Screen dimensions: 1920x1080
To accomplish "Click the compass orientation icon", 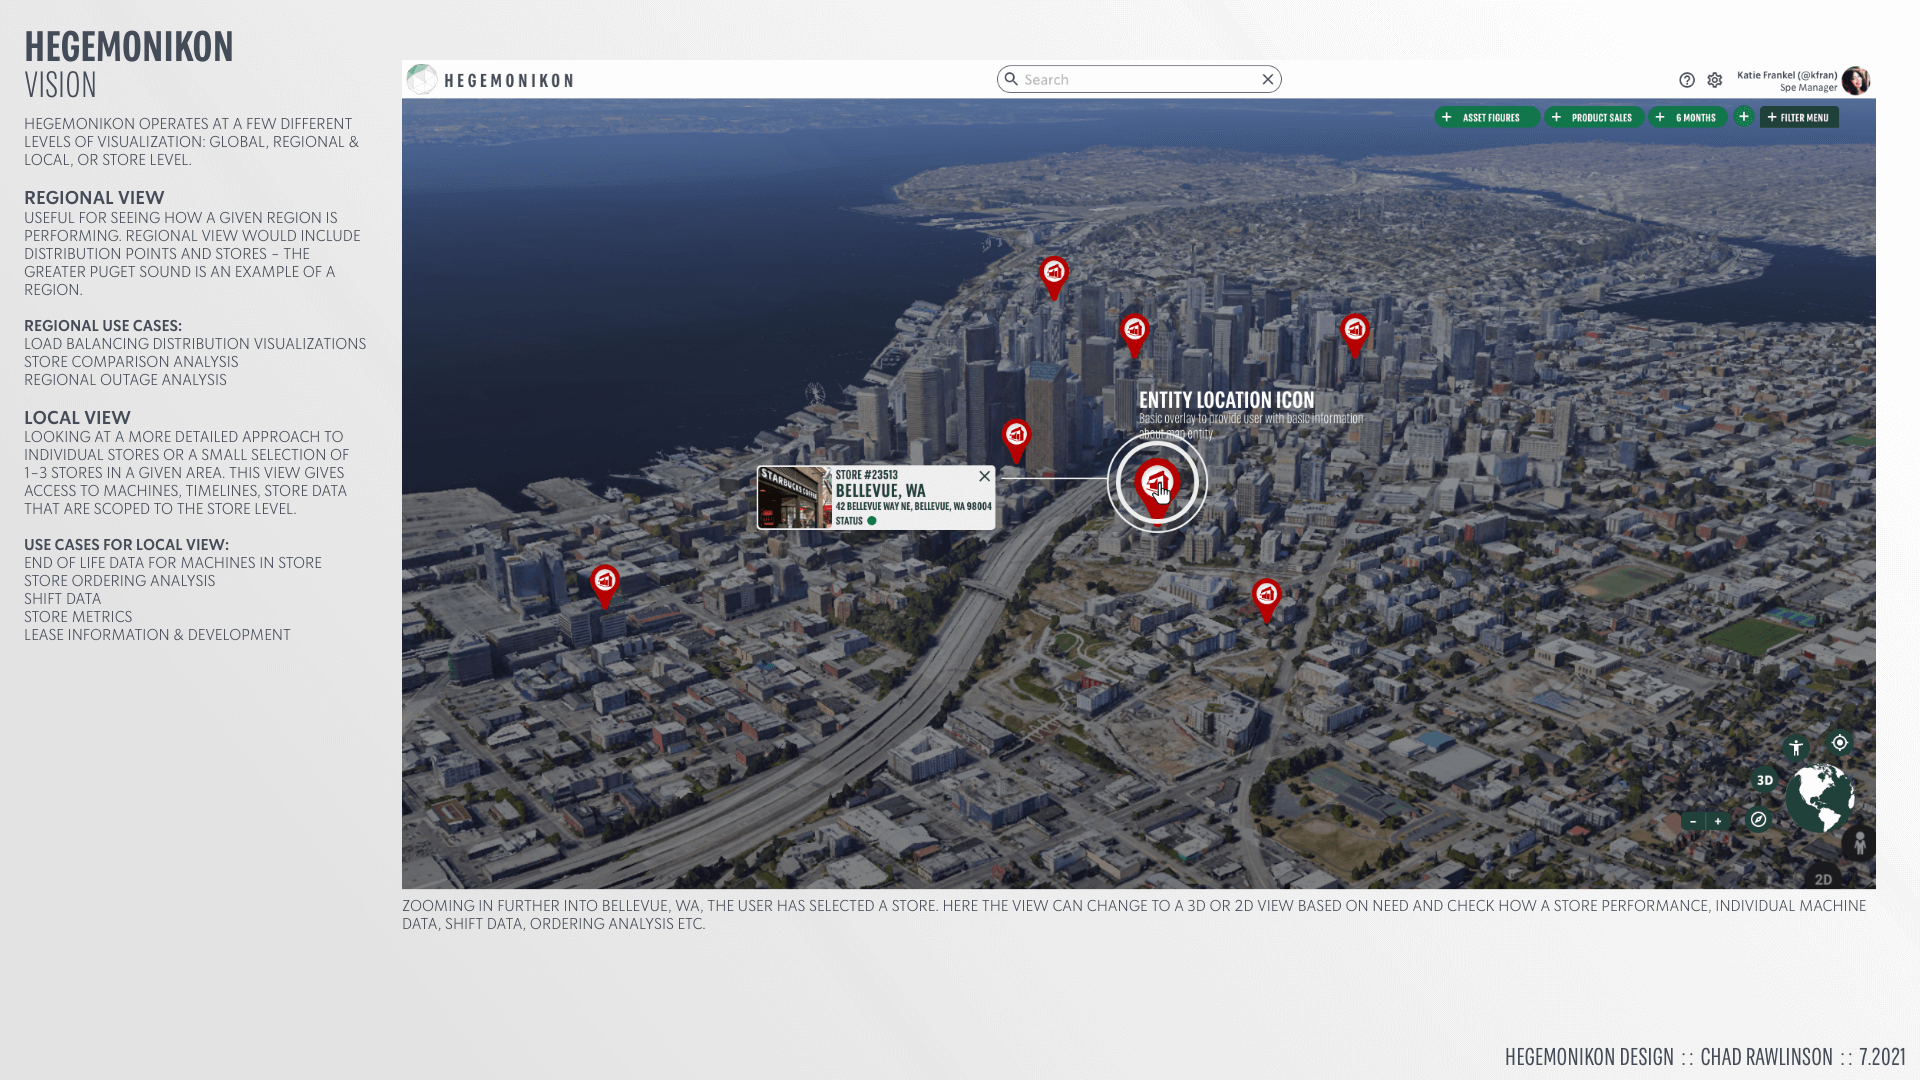I will 1758,820.
